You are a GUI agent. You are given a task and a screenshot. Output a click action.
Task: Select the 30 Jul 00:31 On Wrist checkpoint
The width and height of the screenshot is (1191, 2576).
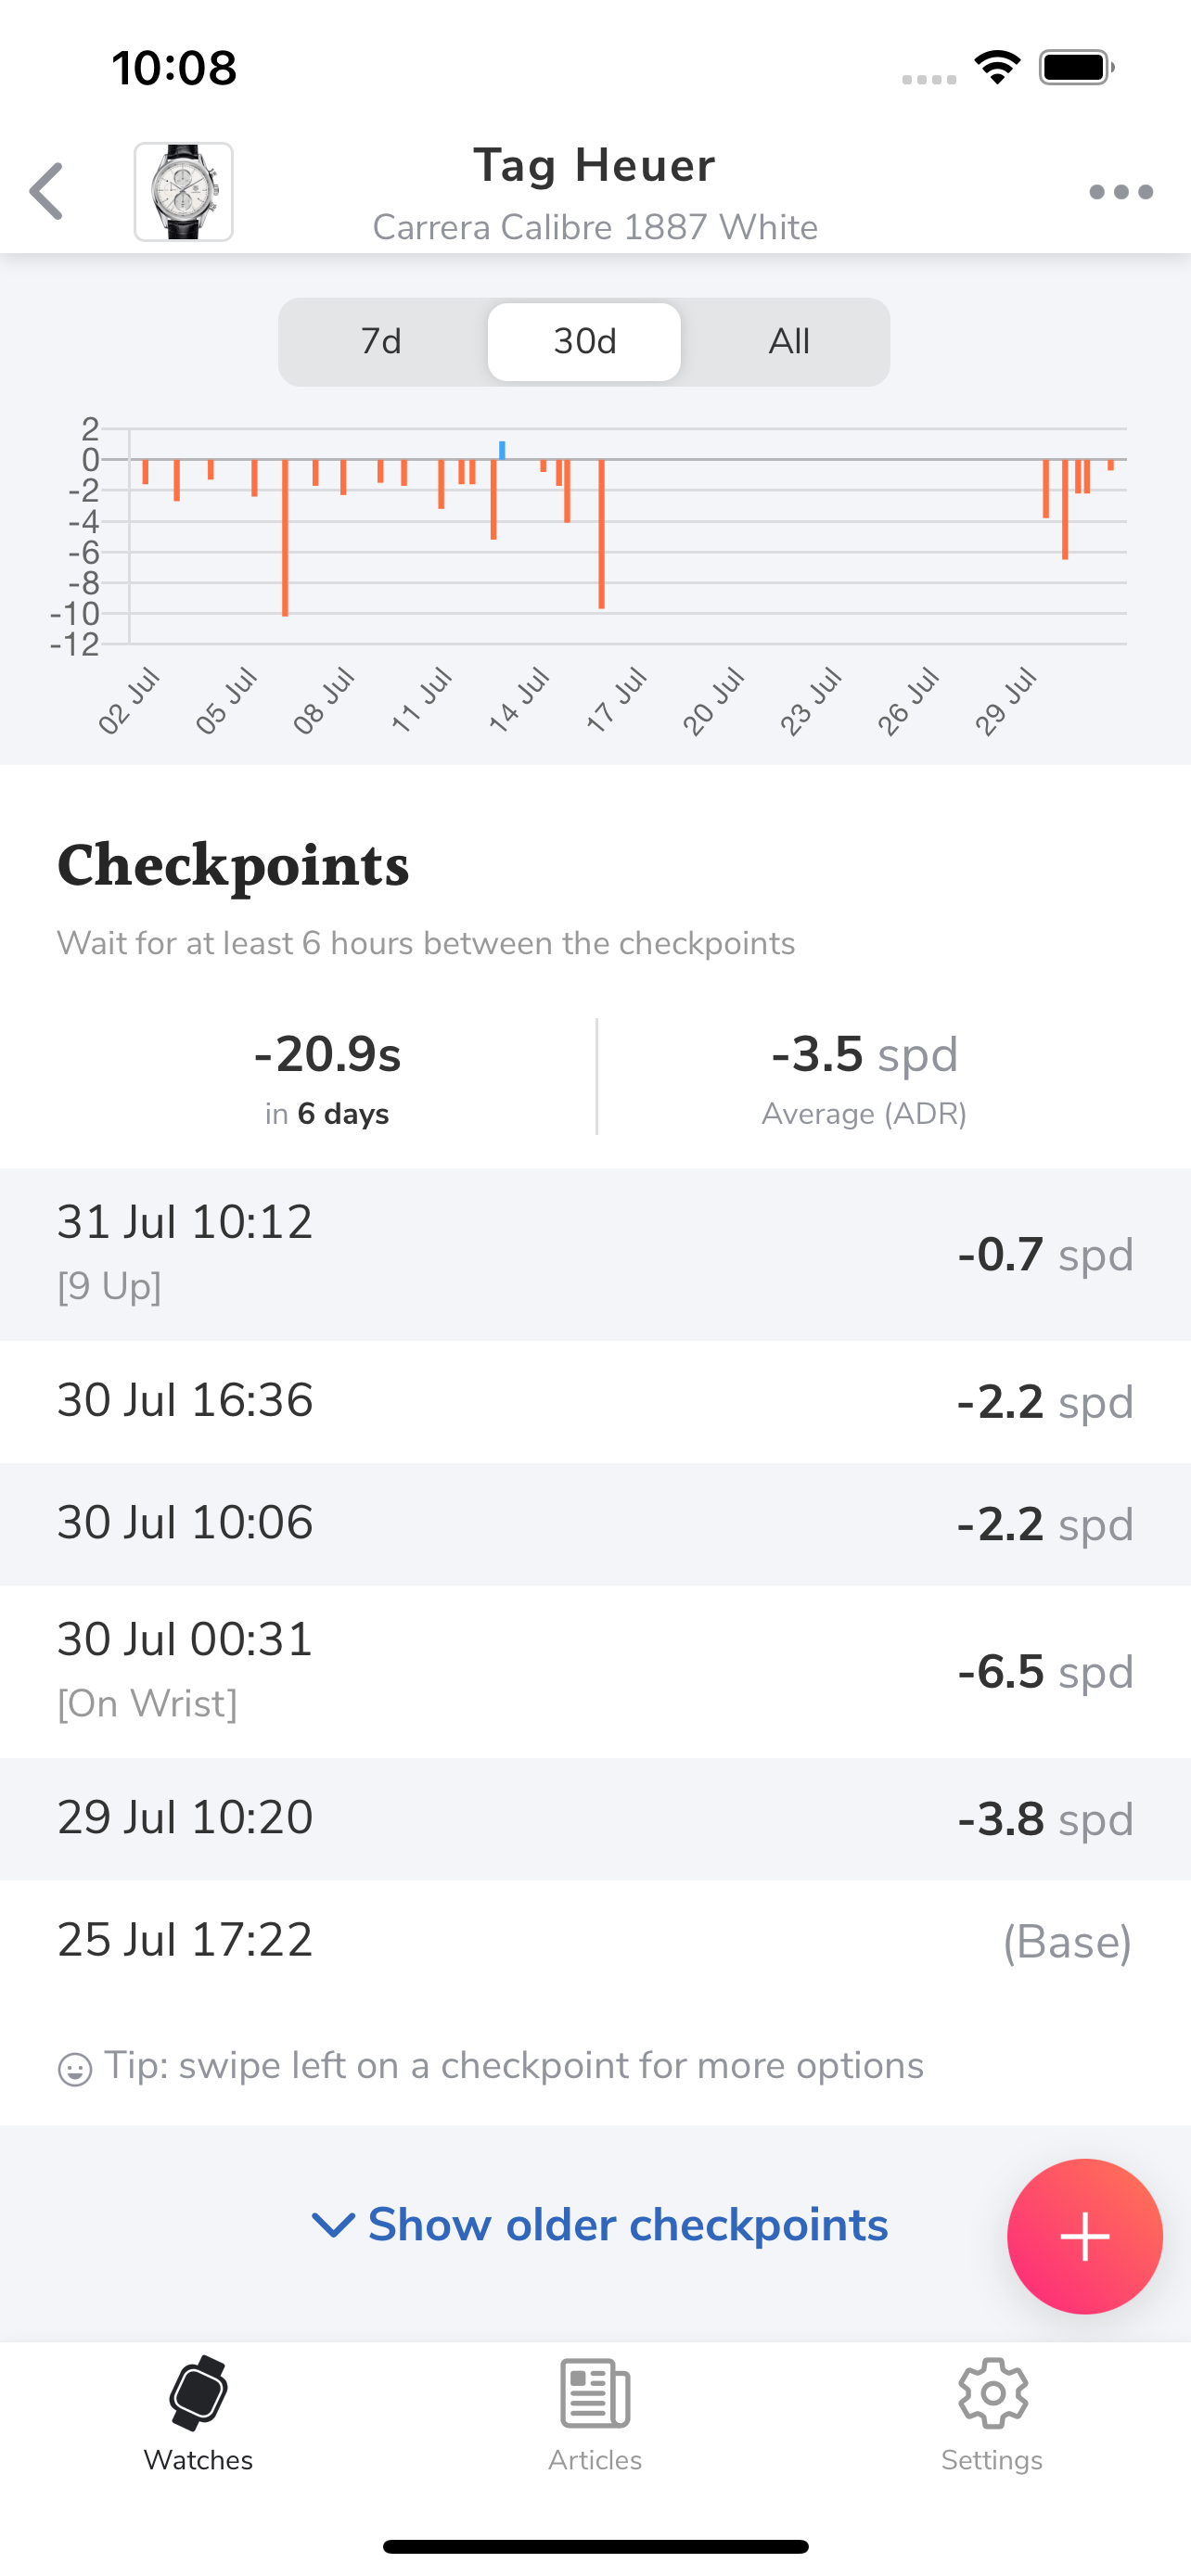point(595,1670)
